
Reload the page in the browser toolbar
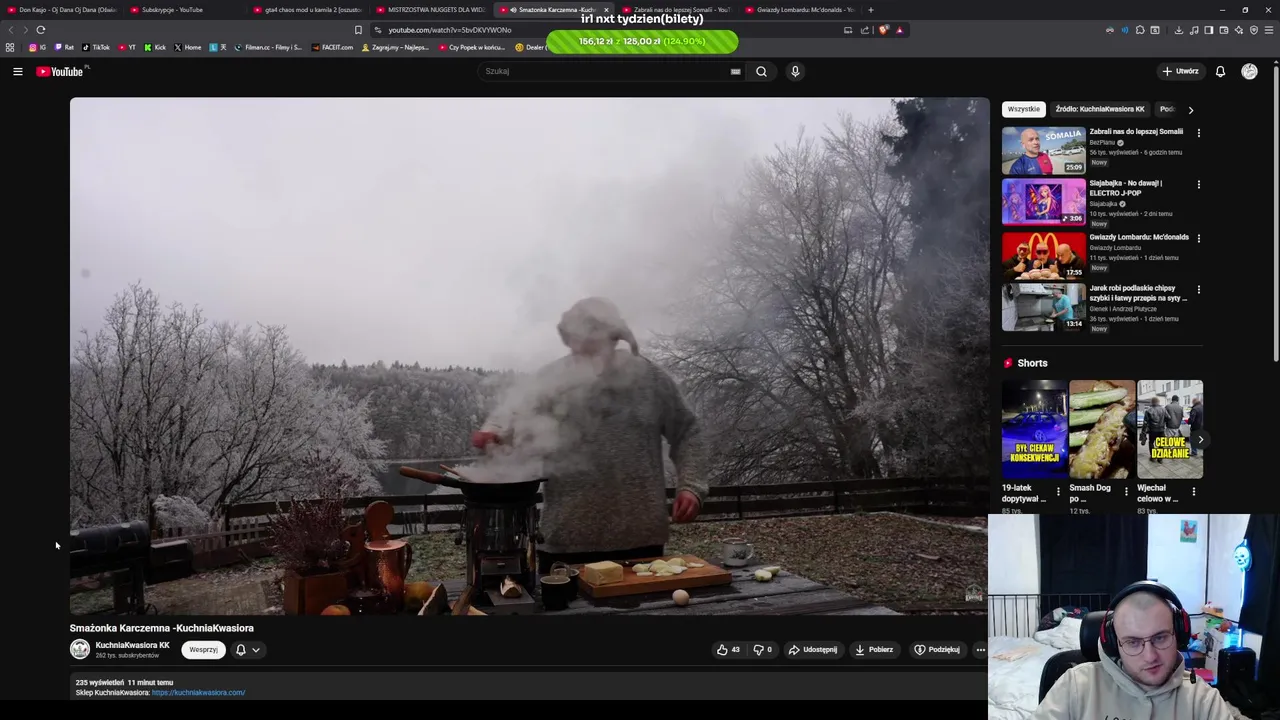[40, 30]
